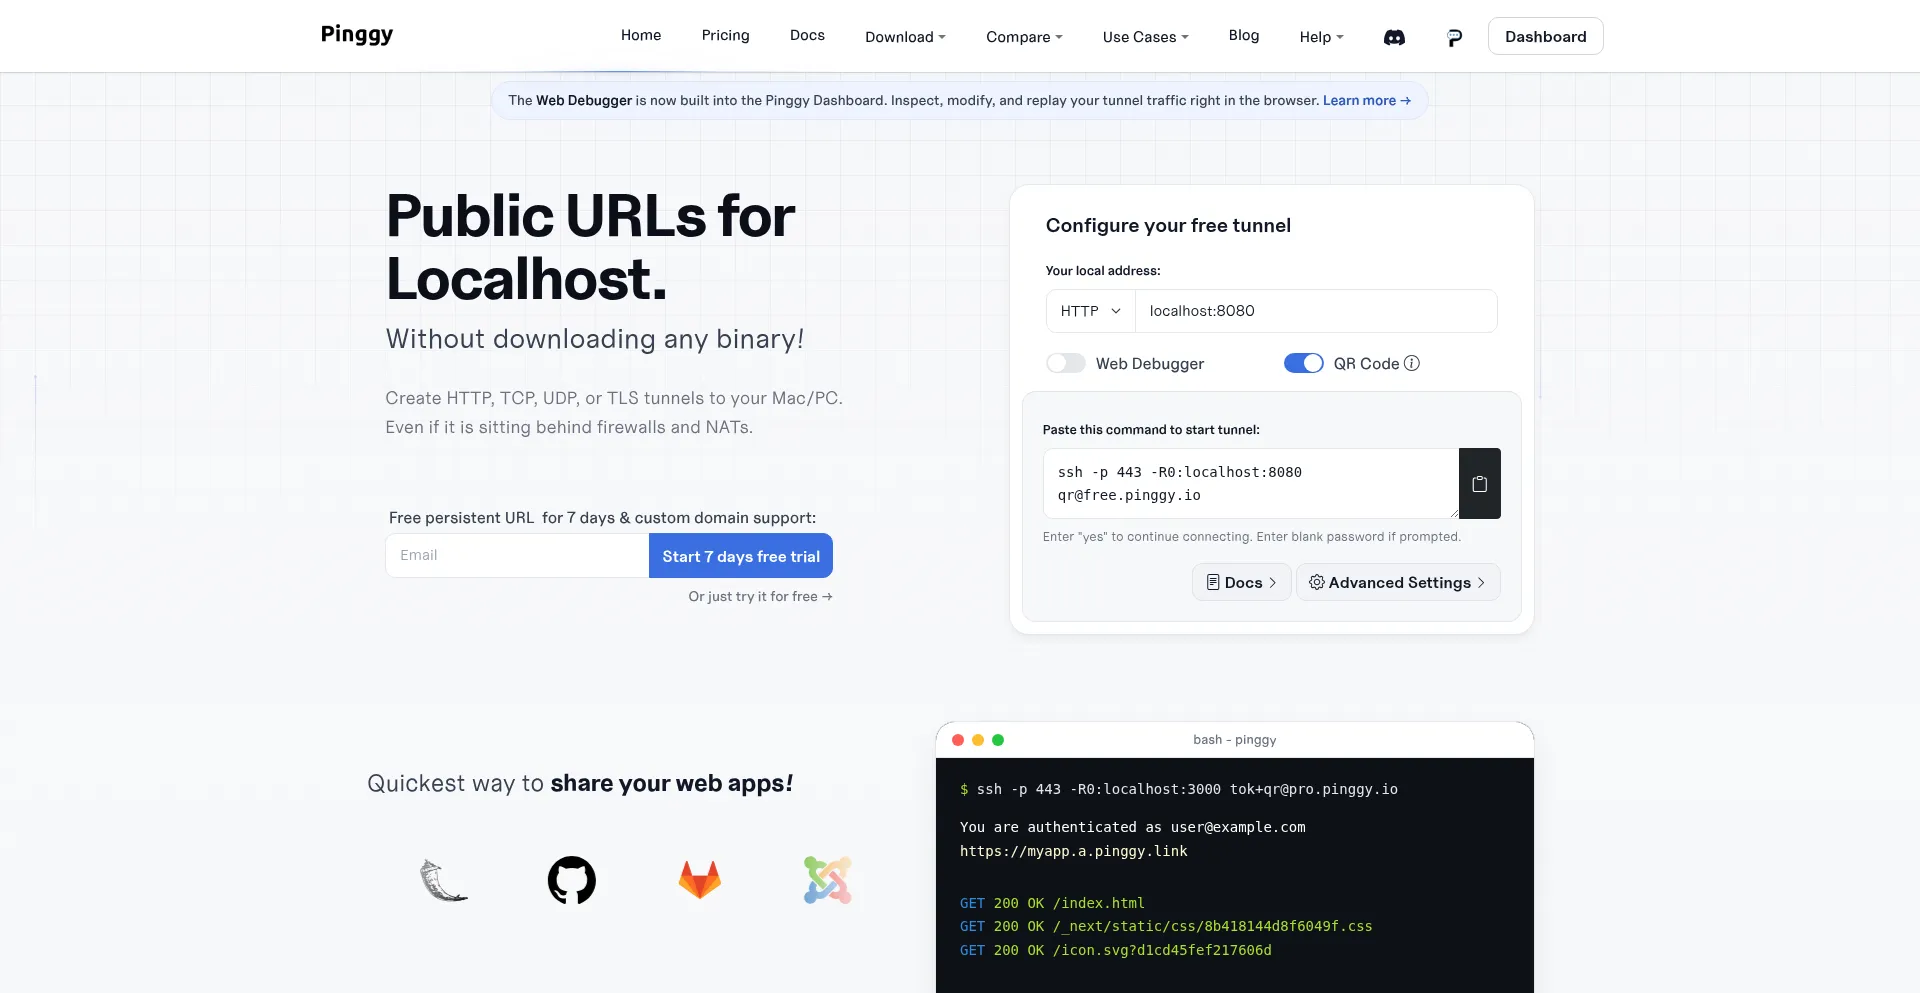1920x993 pixels.
Task: Click the red terminal window dot
Action: tap(958, 740)
